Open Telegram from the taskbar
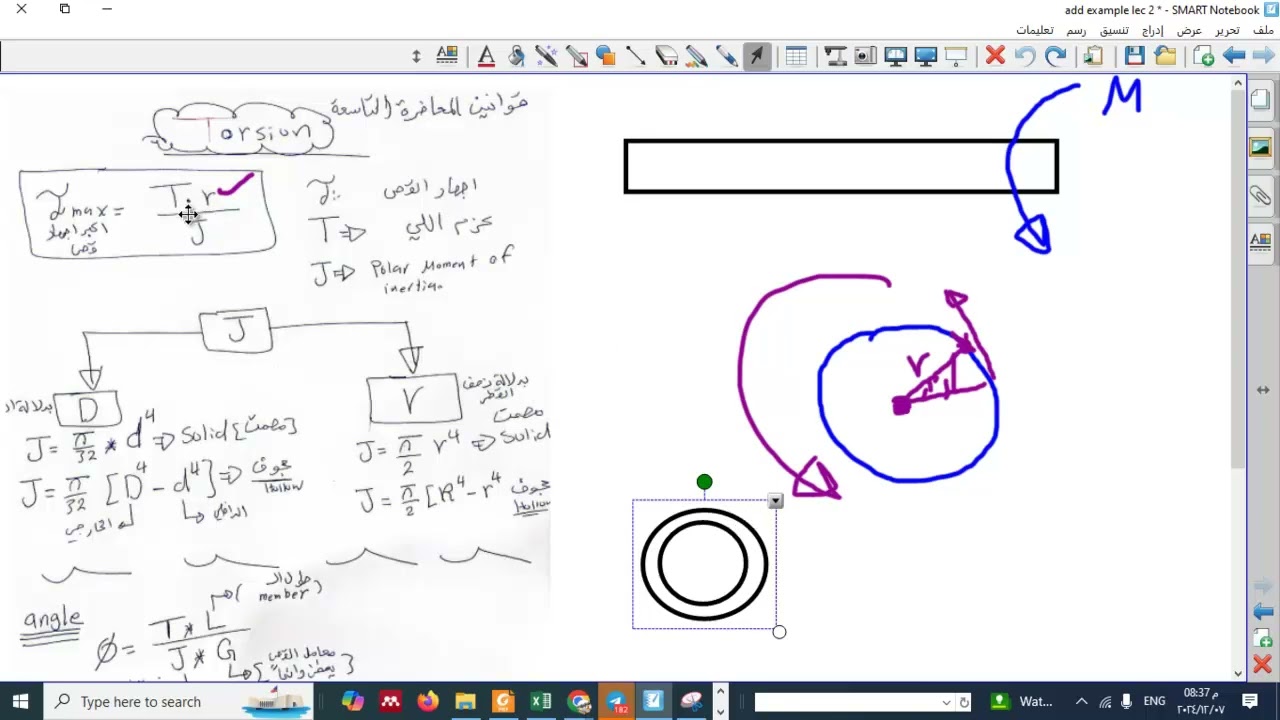Viewport: 1280px width, 720px height. 617,701
